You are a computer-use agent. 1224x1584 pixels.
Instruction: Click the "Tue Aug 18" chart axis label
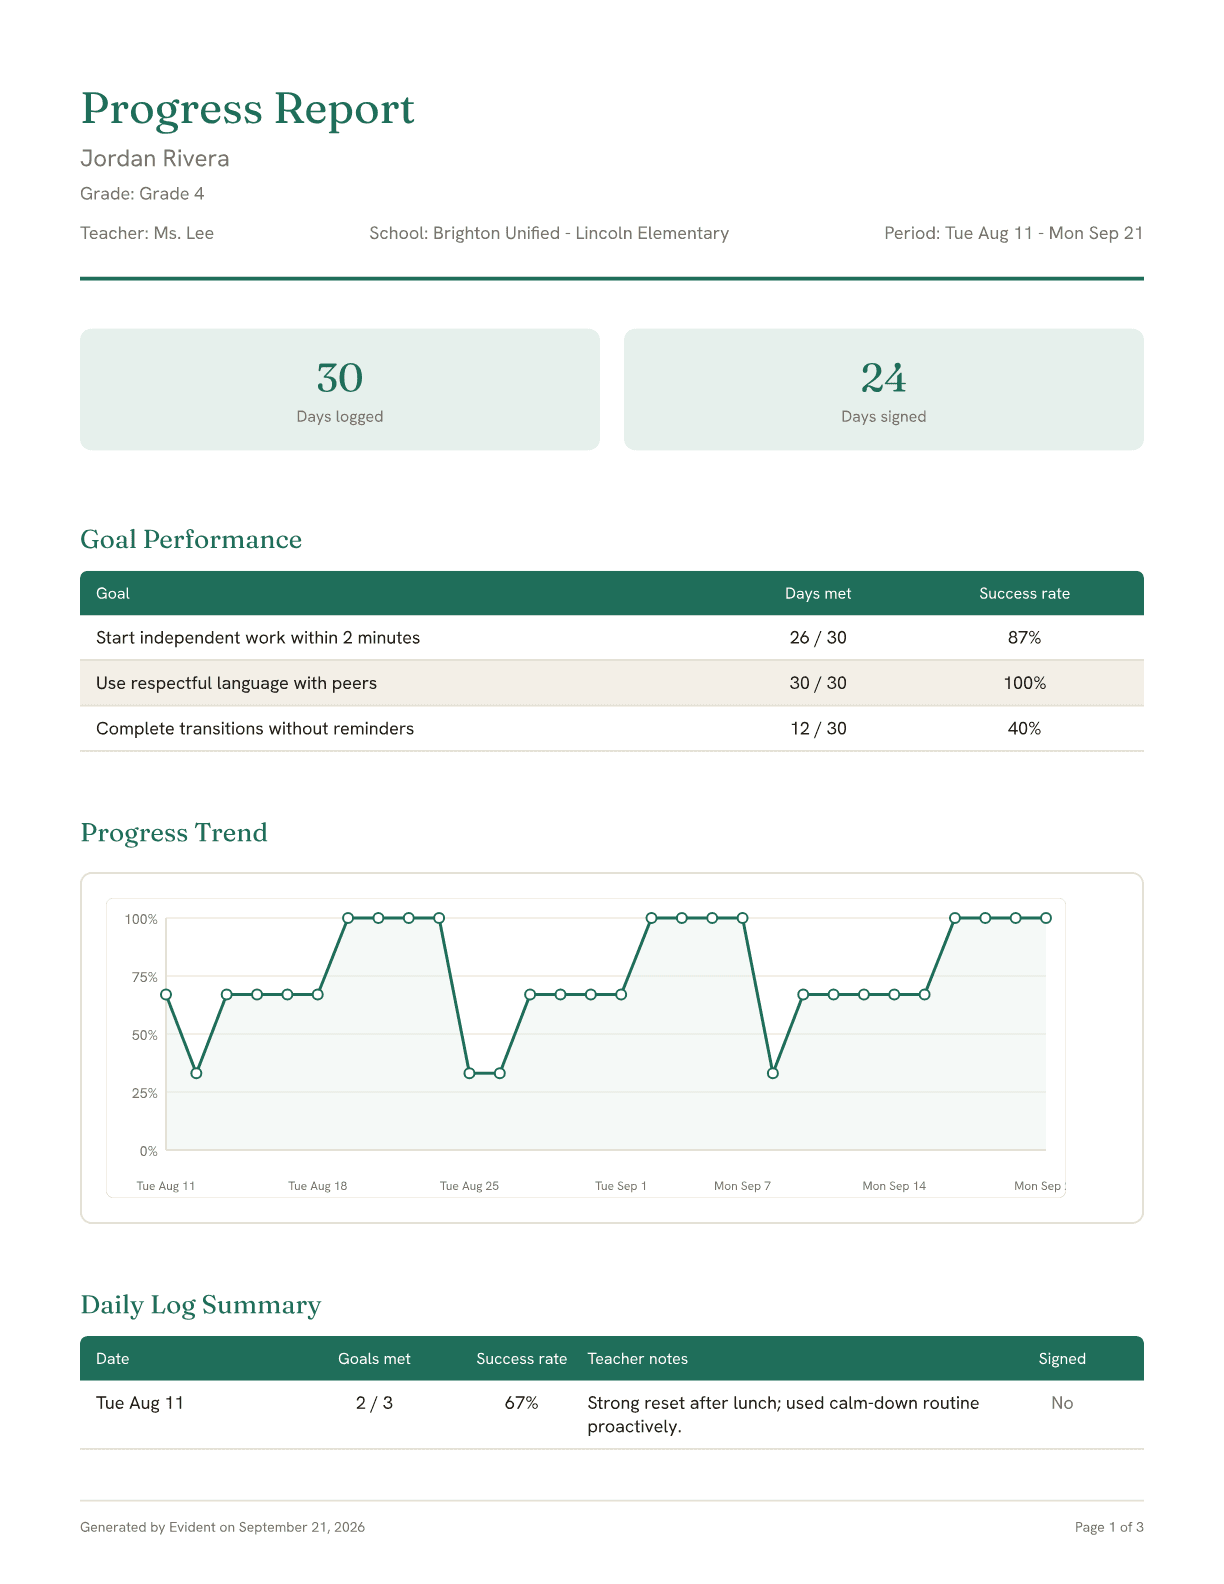[318, 1186]
